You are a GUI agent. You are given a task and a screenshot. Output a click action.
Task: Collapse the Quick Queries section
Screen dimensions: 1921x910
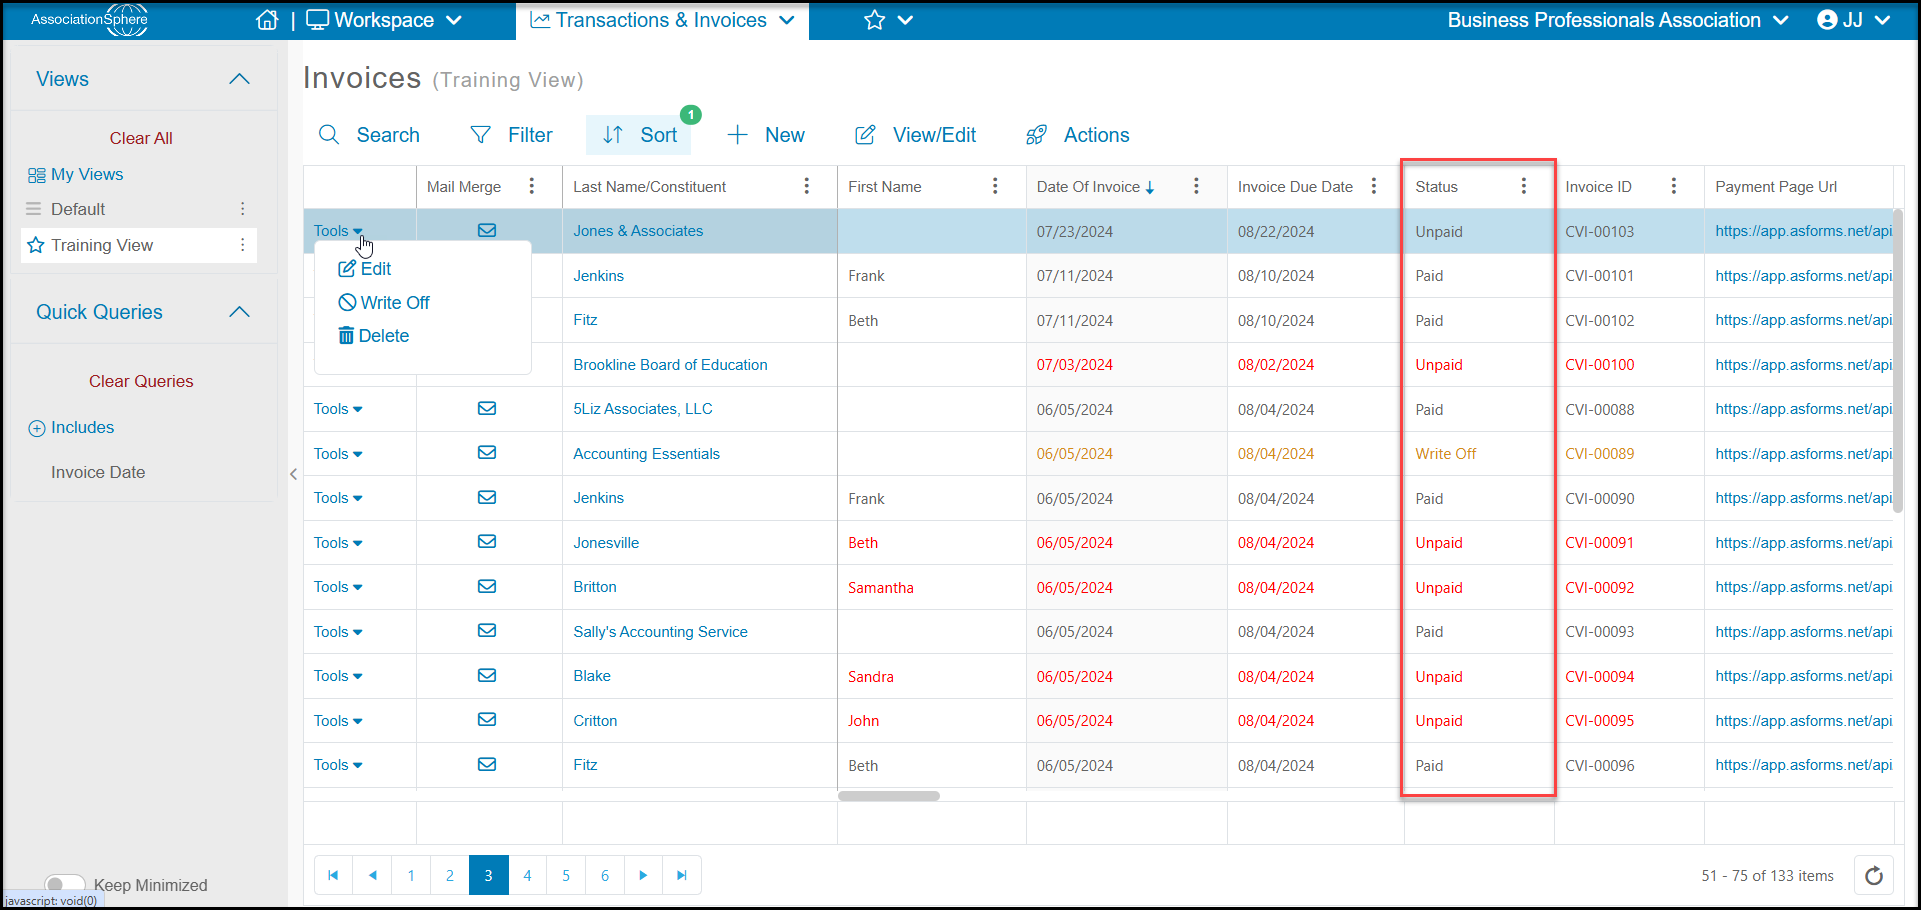tap(239, 312)
